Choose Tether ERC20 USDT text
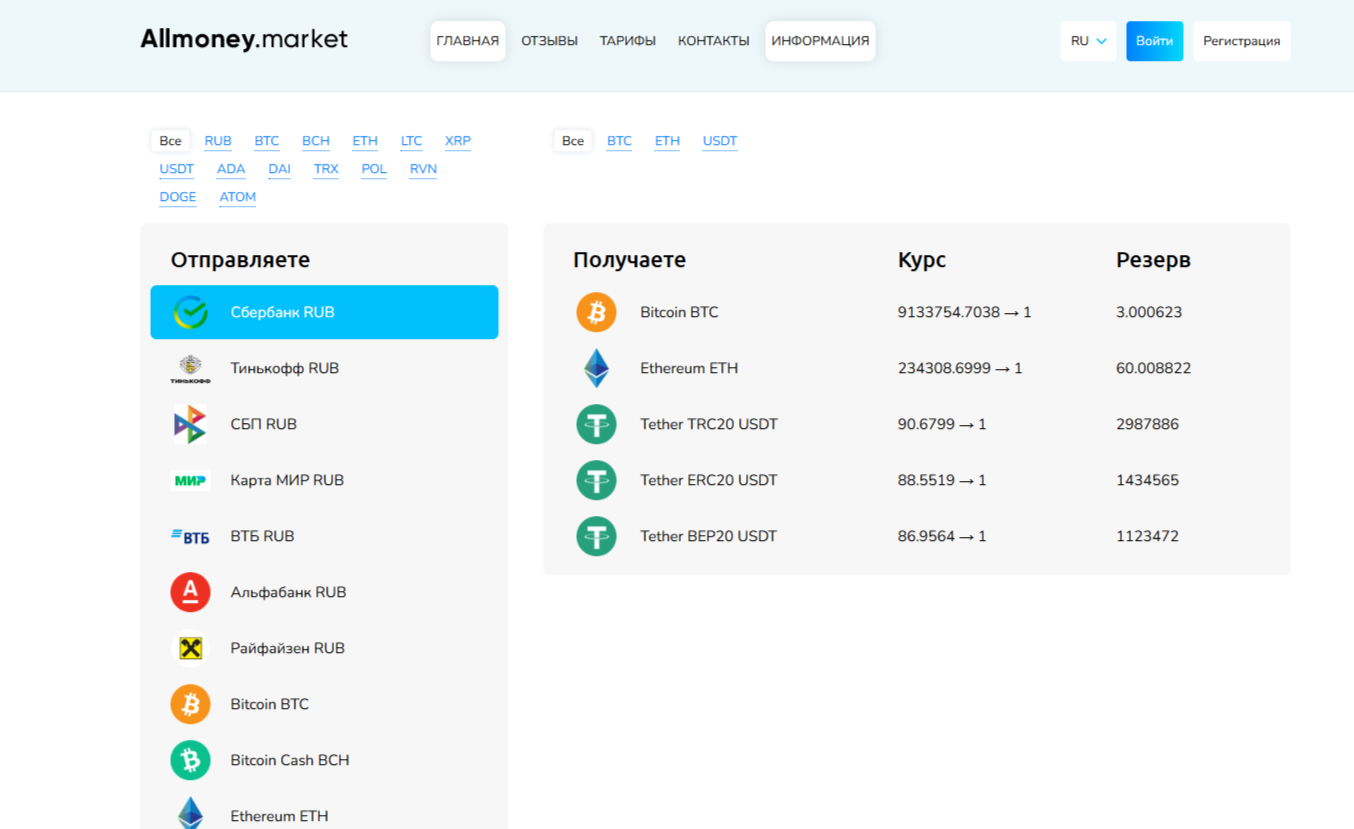Image resolution: width=1354 pixels, height=829 pixels. coord(708,480)
